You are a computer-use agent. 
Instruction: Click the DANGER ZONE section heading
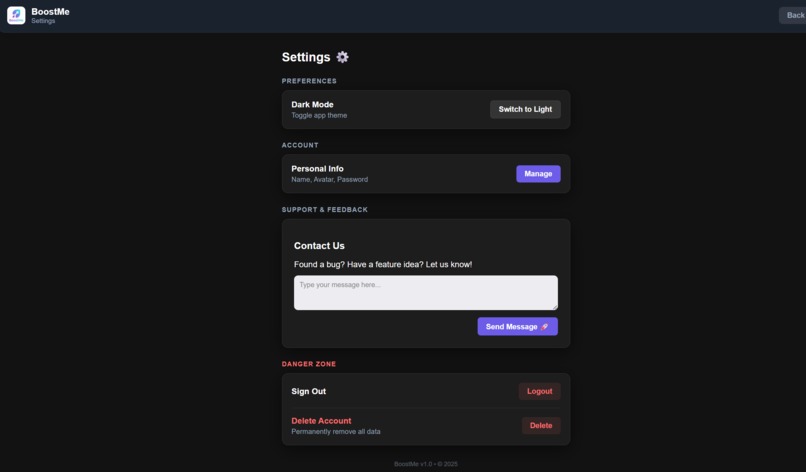coord(308,364)
